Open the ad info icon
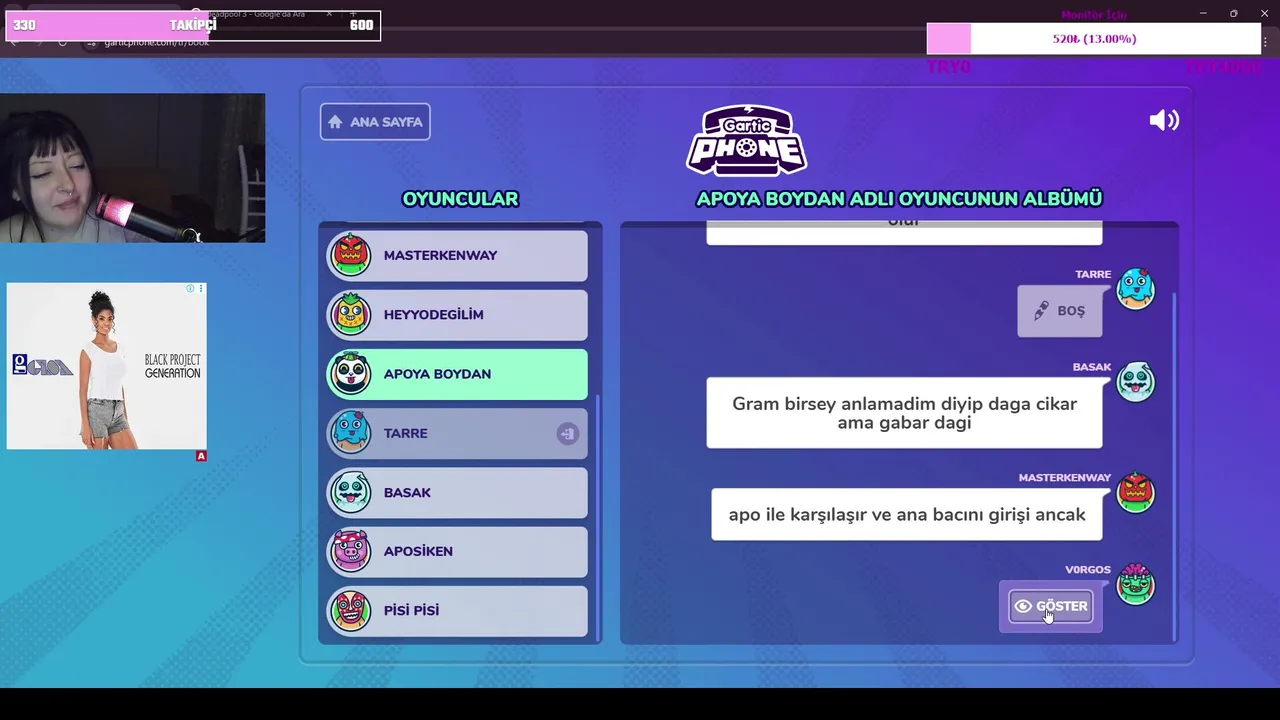The image size is (1280, 720). [x=190, y=289]
